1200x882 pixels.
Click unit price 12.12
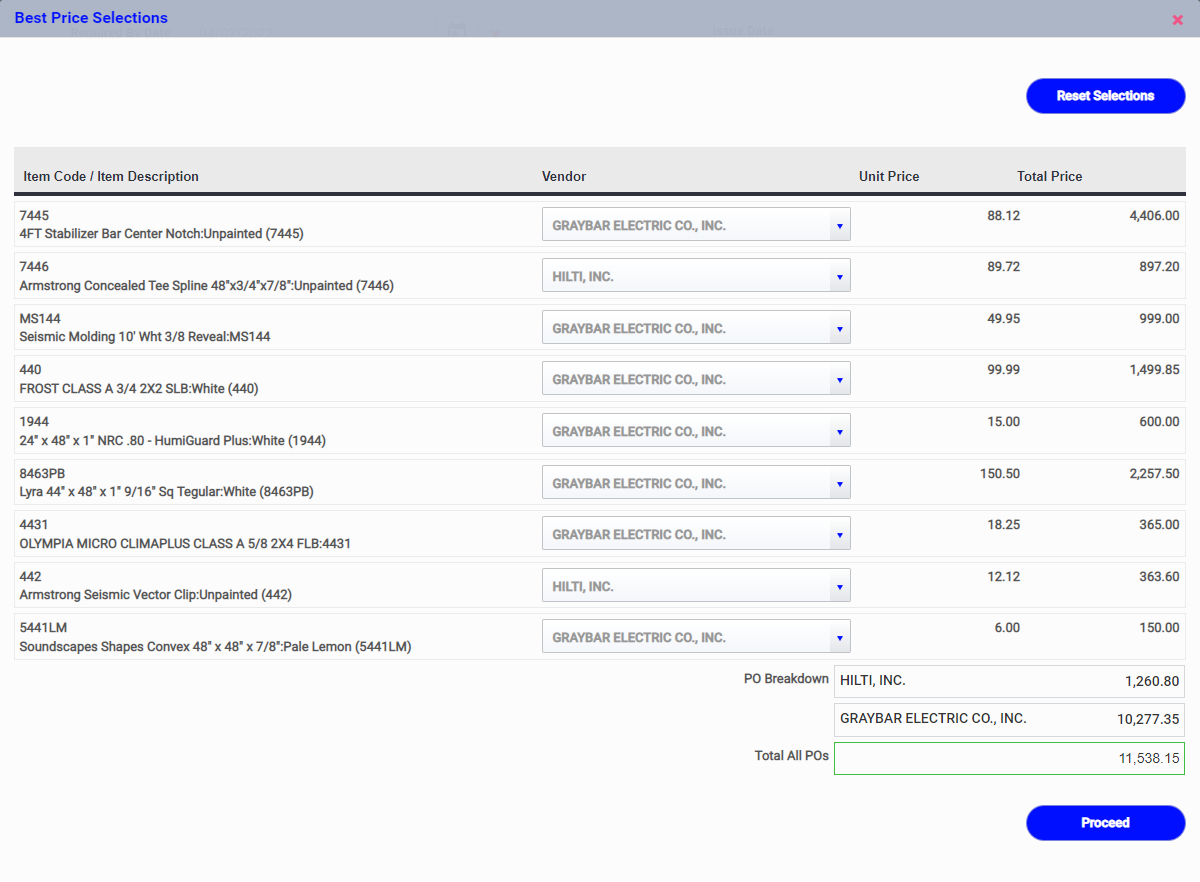[1003, 577]
